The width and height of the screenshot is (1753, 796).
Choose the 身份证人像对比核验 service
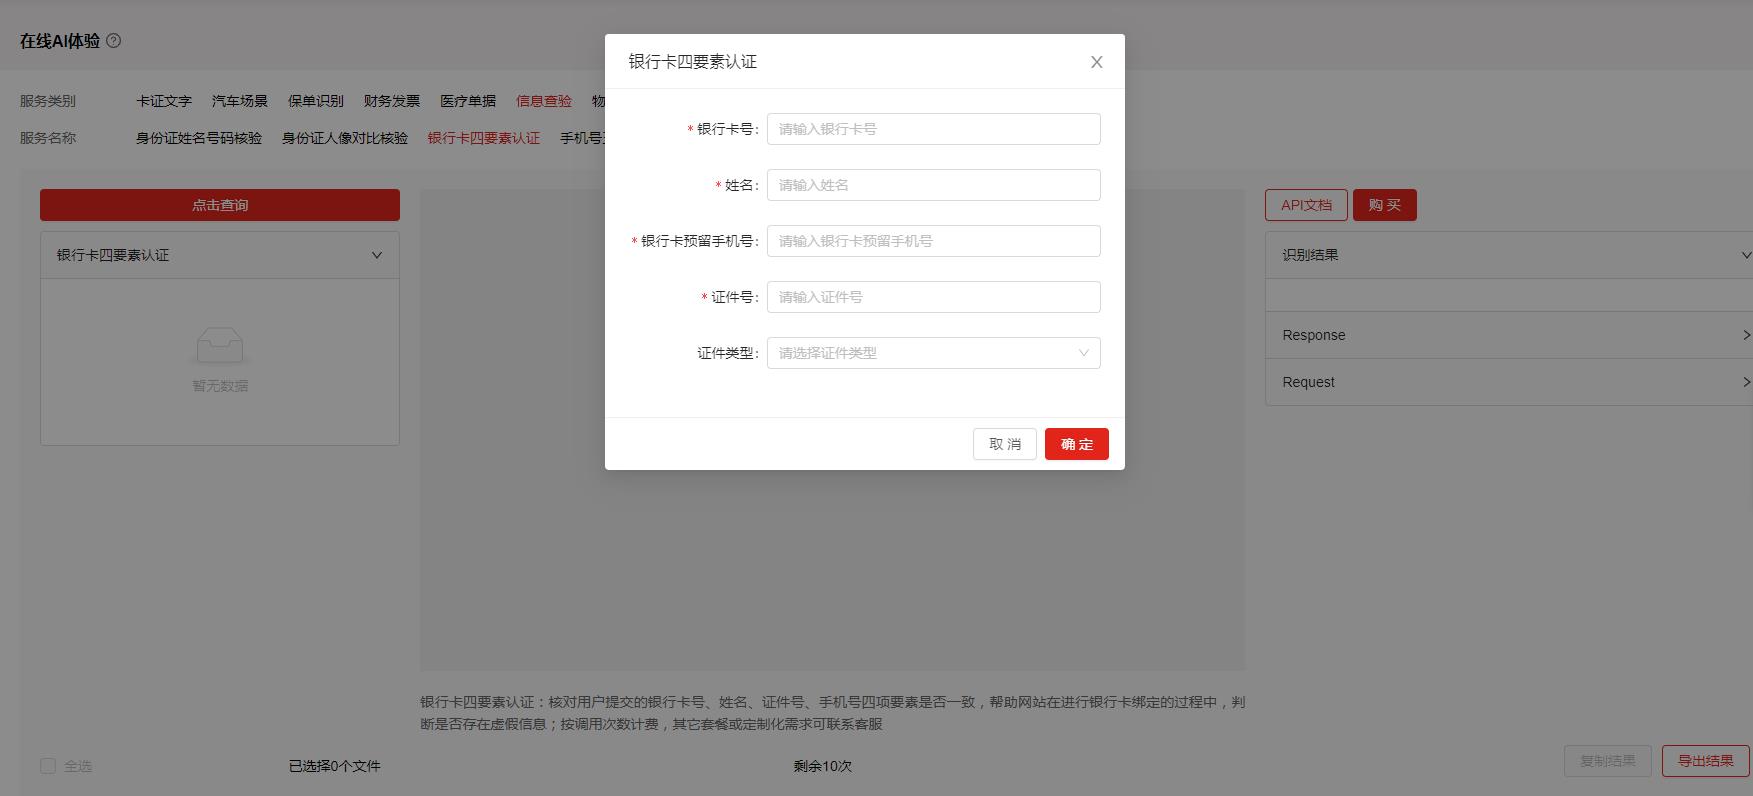[345, 138]
